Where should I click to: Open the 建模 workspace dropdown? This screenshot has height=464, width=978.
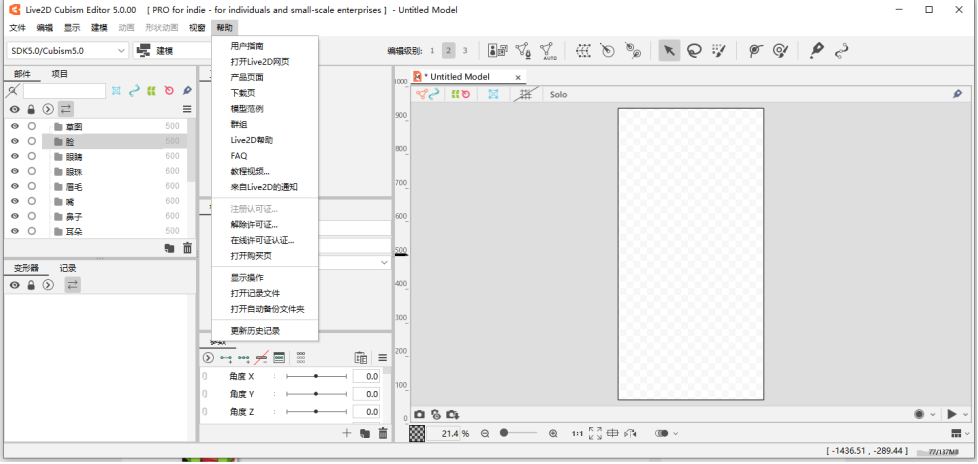[x=173, y=51]
